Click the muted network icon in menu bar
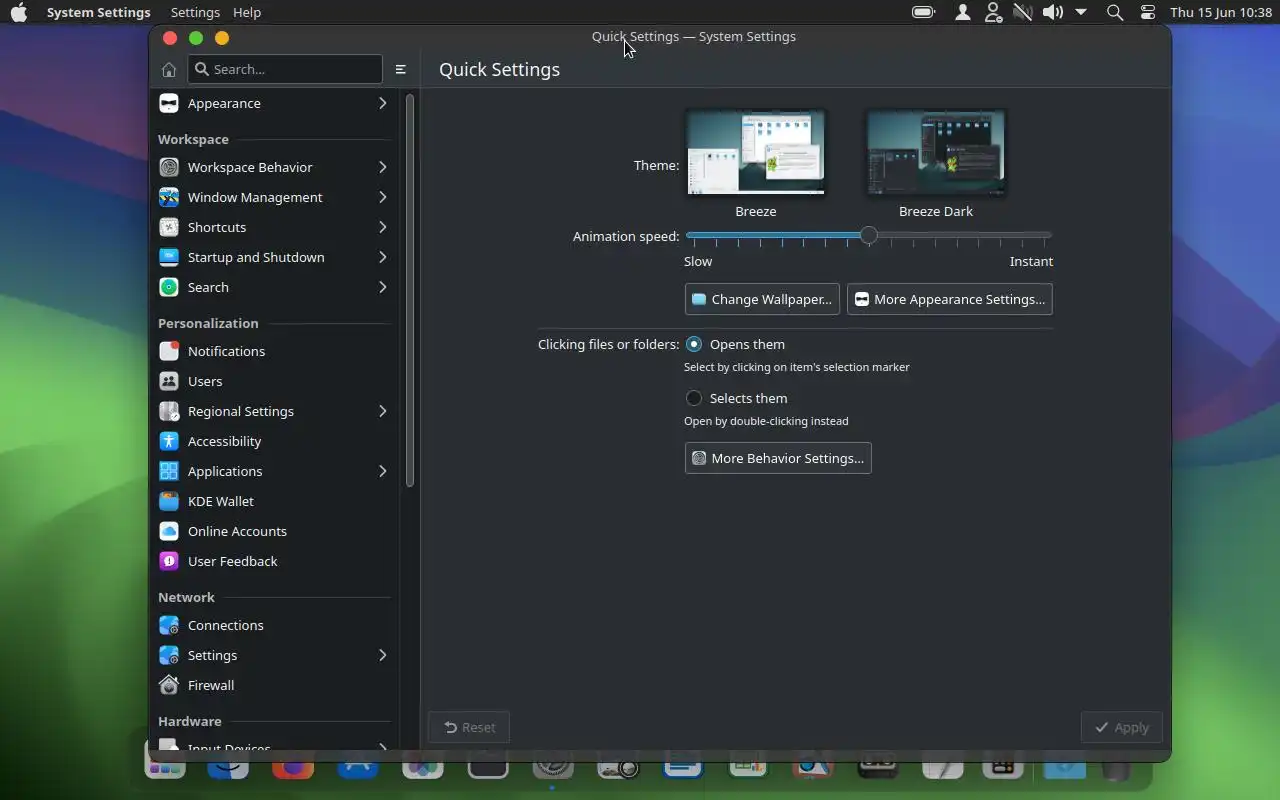The image size is (1280, 800). click(1022, 12)
